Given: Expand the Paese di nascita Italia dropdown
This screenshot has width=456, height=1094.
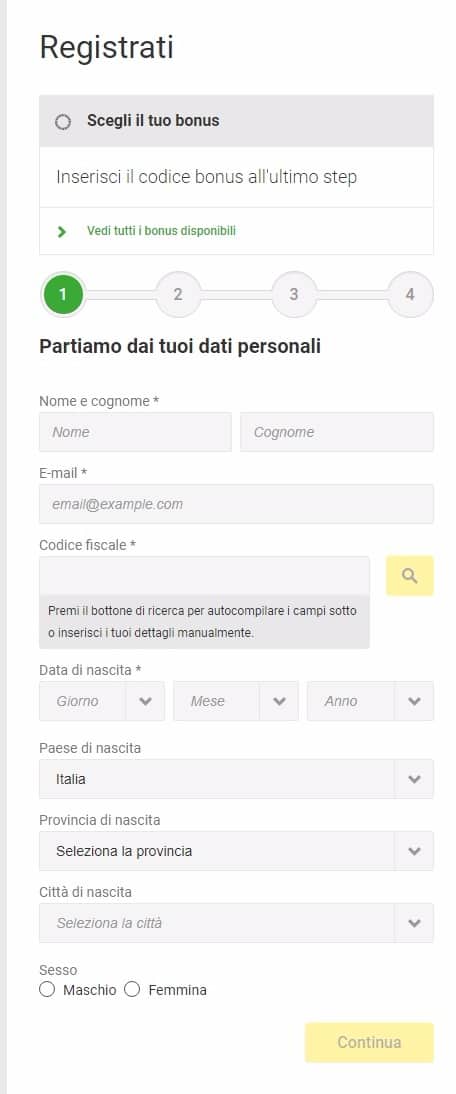Looking at the screenshot, I should tap(236, 779).
